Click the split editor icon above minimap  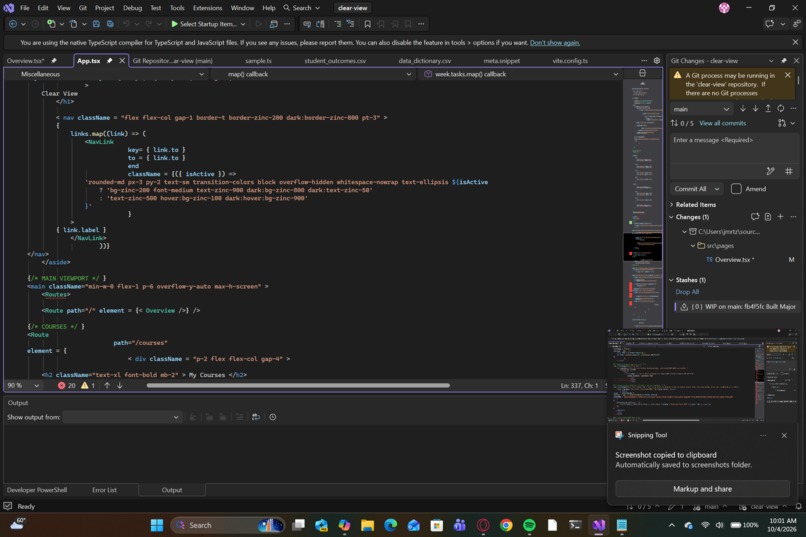[x=642, y=73]
